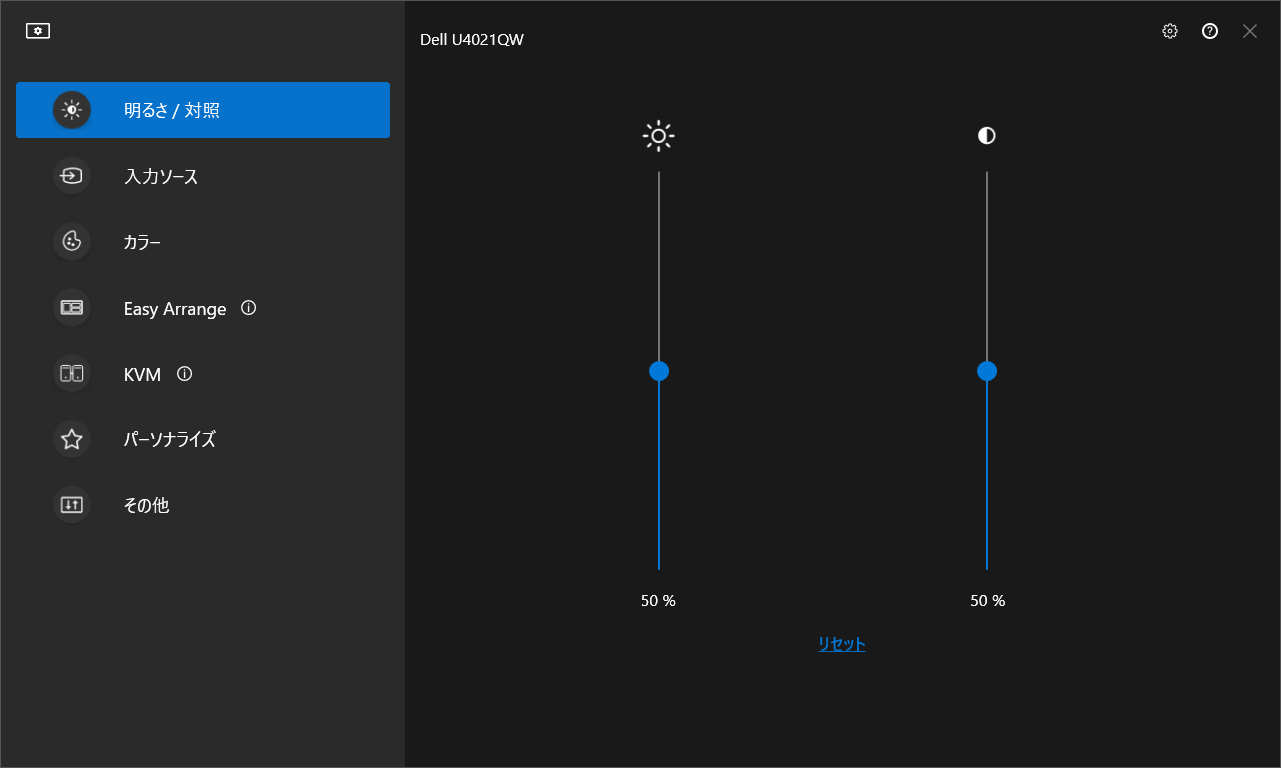Click the star Personalize icon
Screen dimensions: 1281x768
[72, 439]
